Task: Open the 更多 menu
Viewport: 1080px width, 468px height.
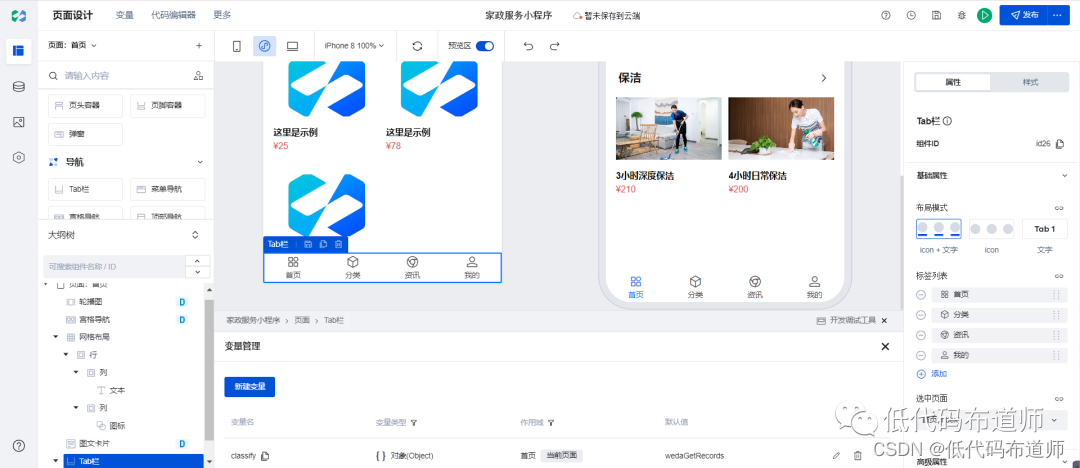Action: tap(222, 15)
